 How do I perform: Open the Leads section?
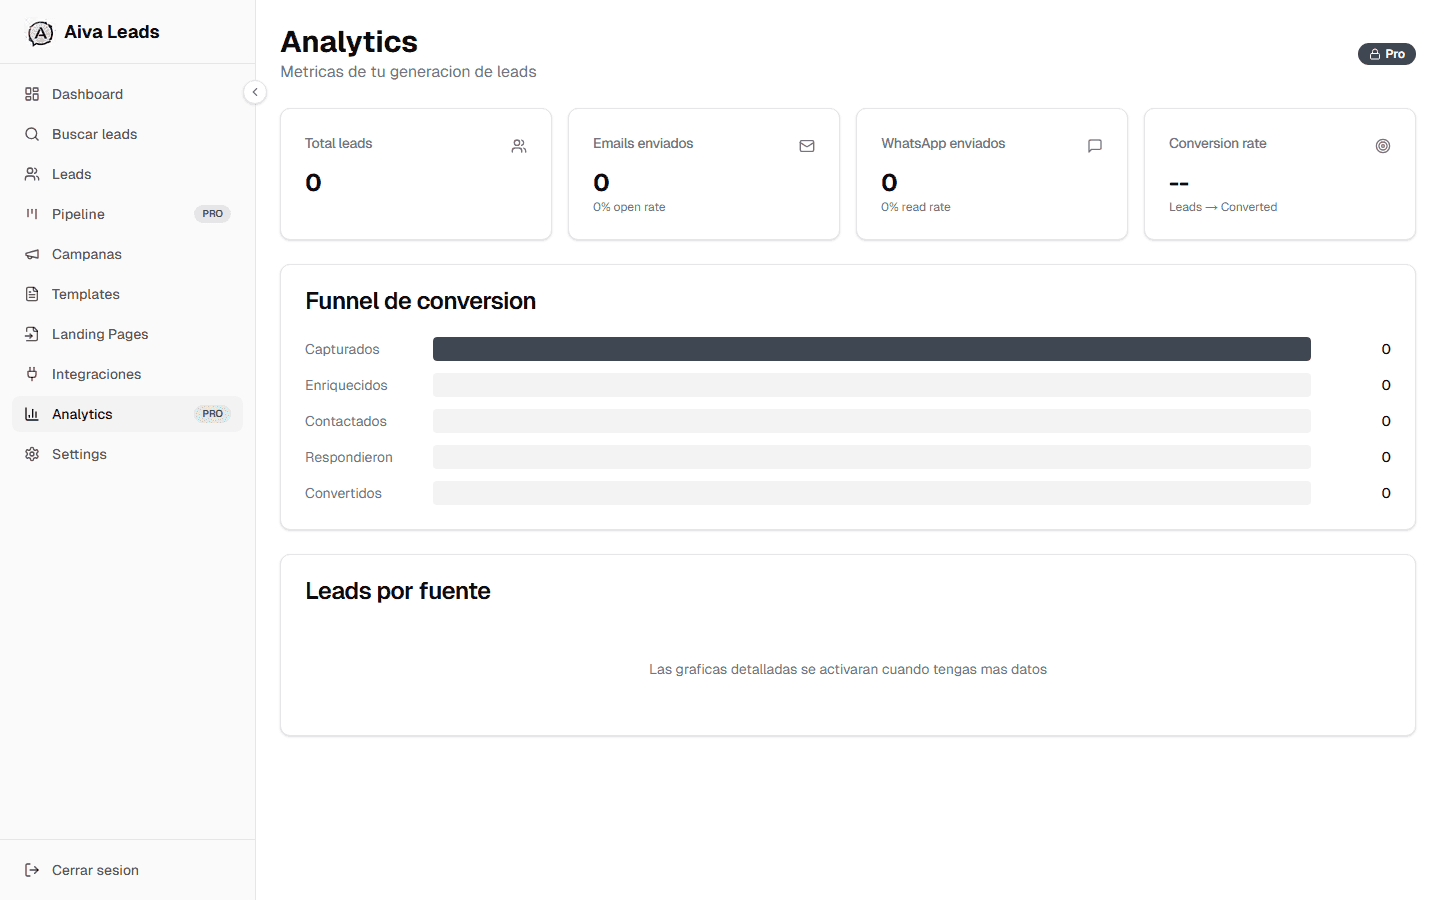(127, 174)
